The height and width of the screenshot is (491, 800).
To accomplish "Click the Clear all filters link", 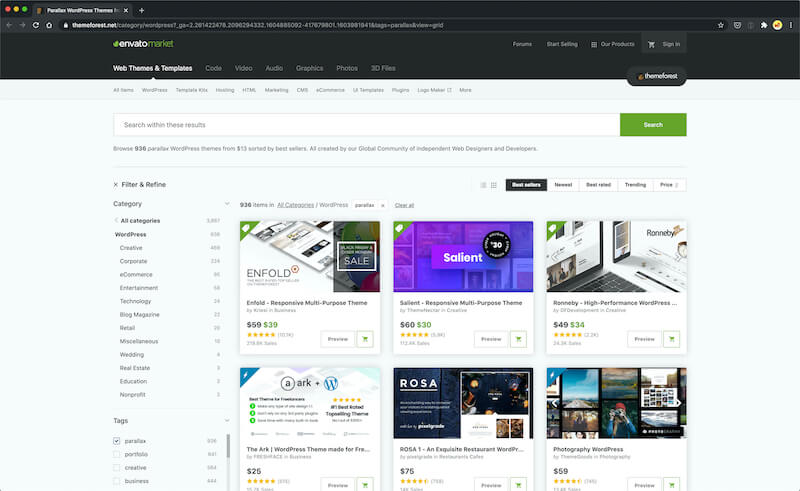I will [x=404, y=205].
